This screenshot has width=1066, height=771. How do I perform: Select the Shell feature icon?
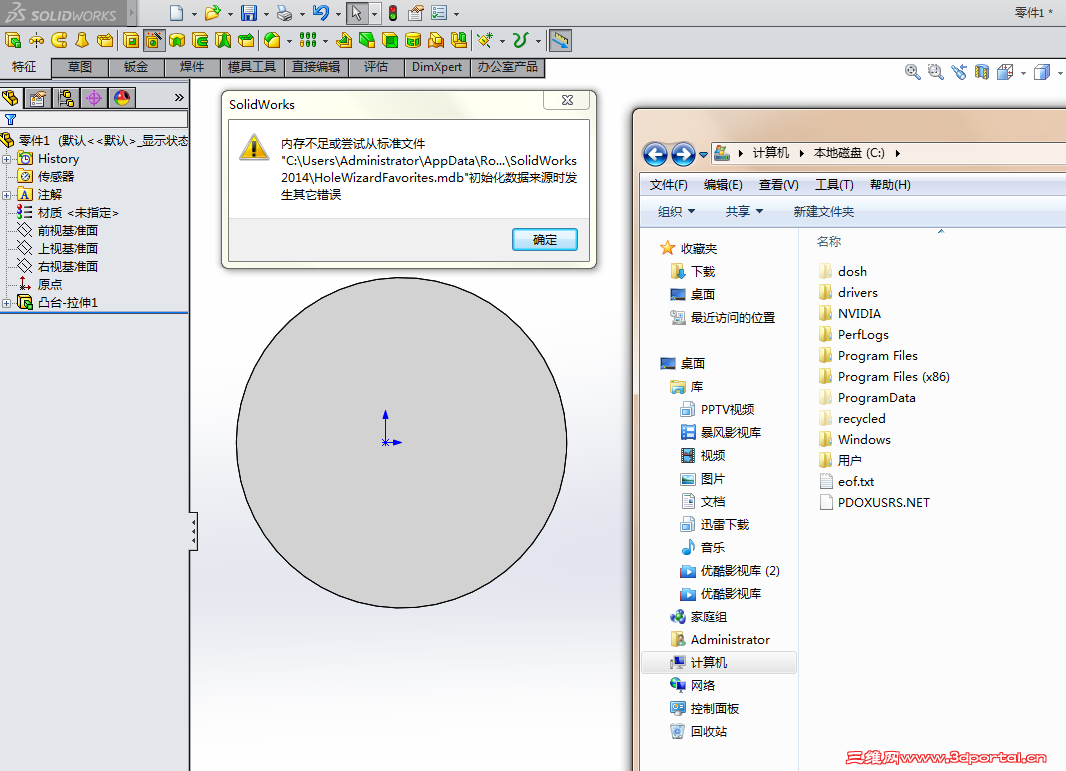click(x=390, y=41)
